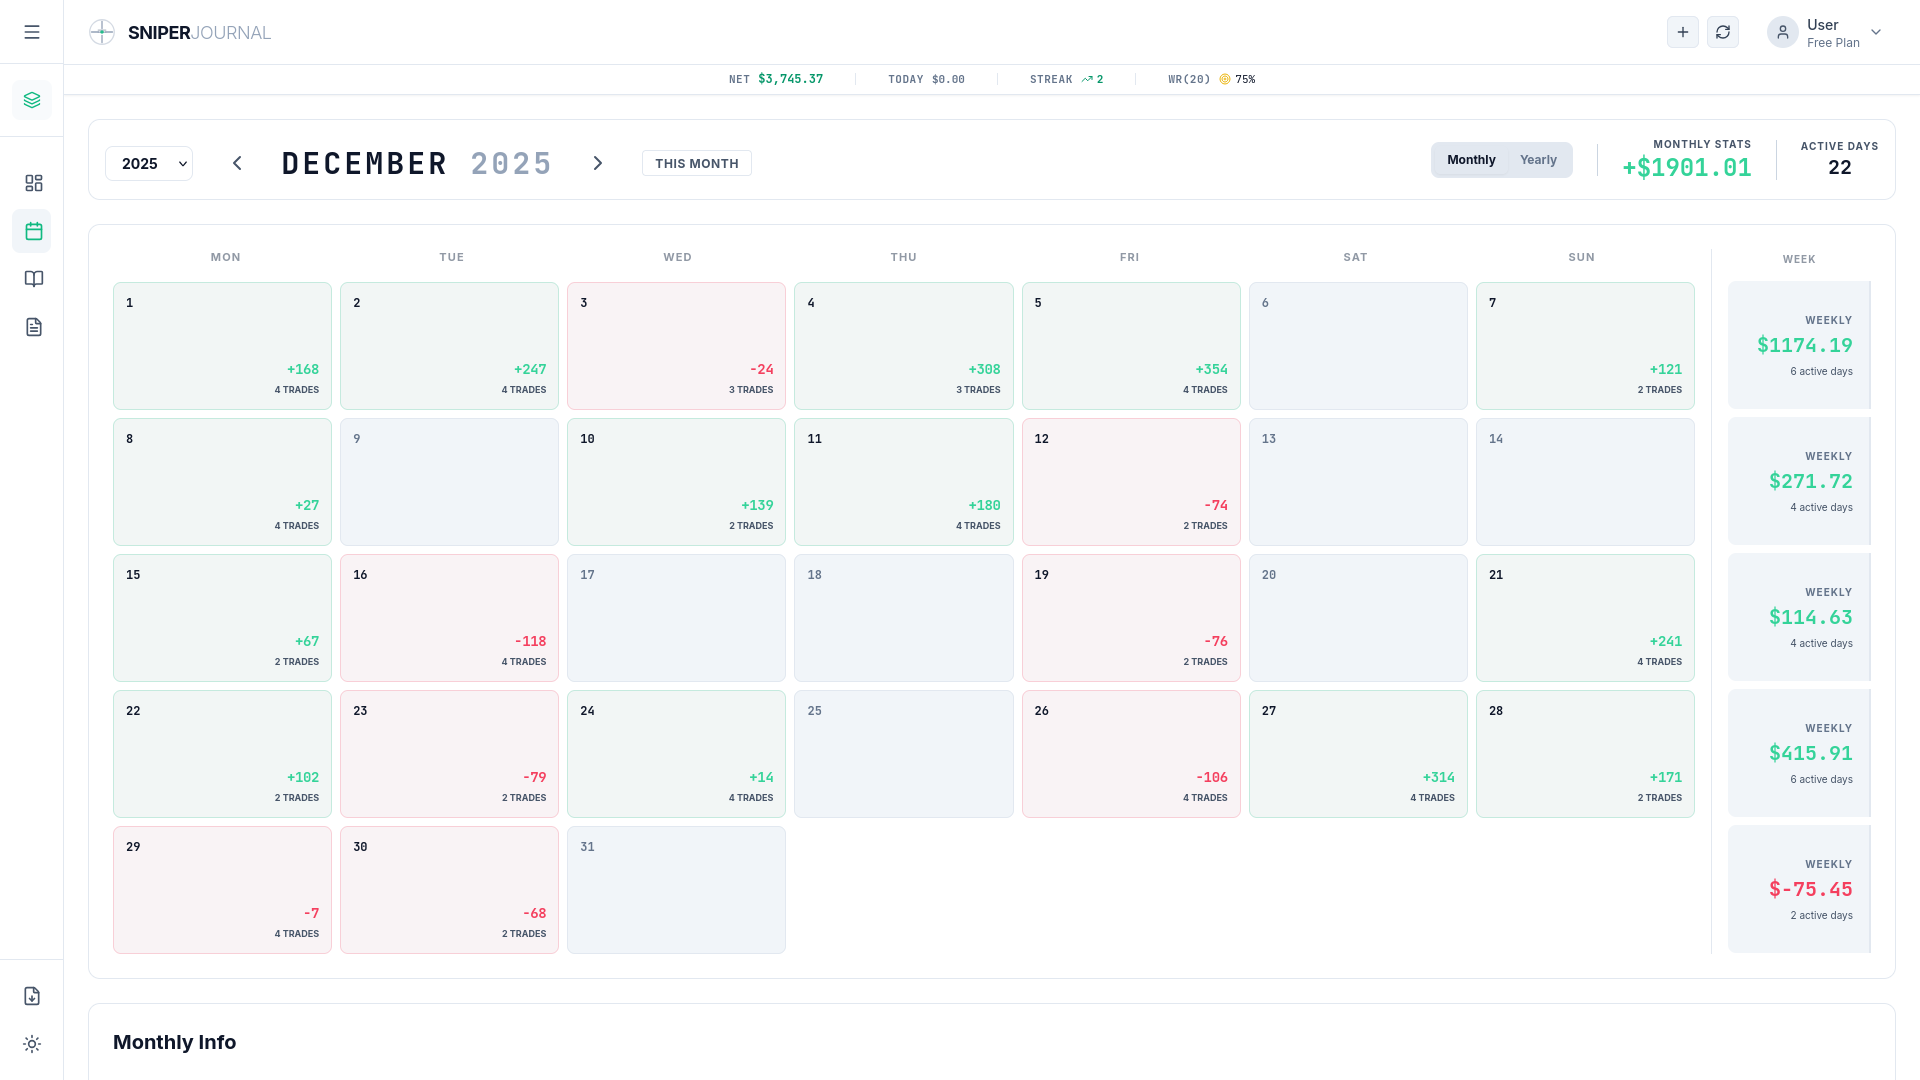Click Active Days 22 value
This screenshot has height=1080, width=1920.
pyautogui.click(x=1840, y=168)
